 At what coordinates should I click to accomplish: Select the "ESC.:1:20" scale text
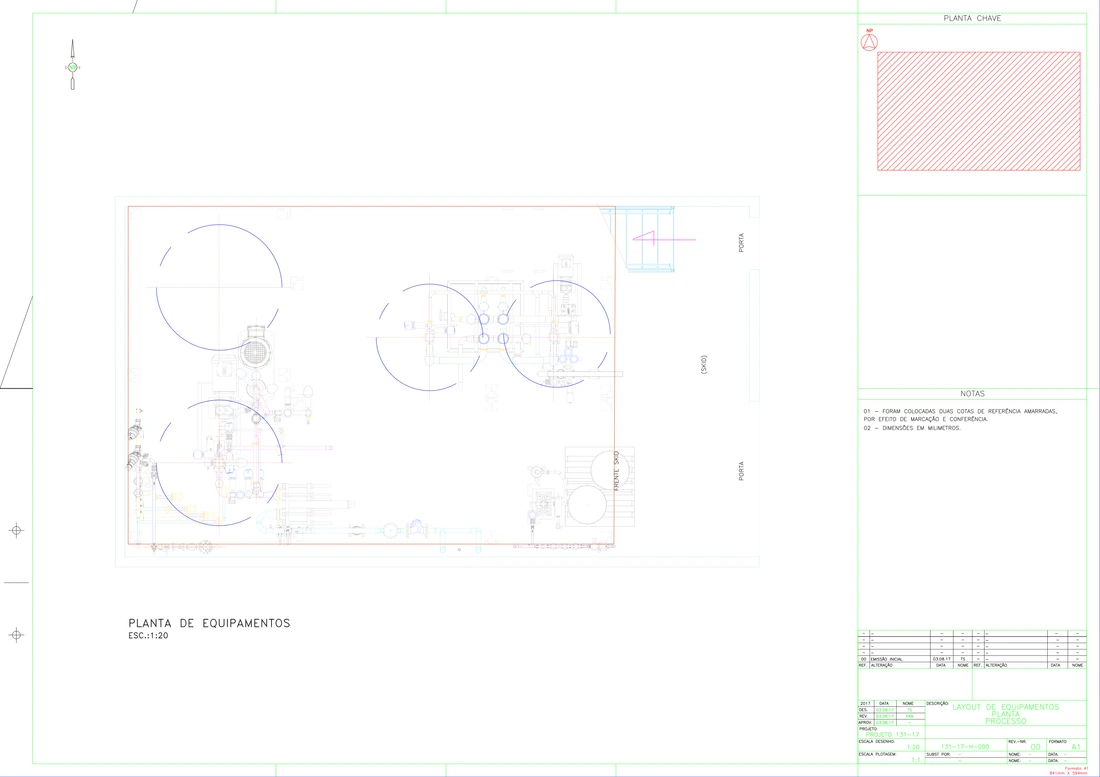click(148, 636)
